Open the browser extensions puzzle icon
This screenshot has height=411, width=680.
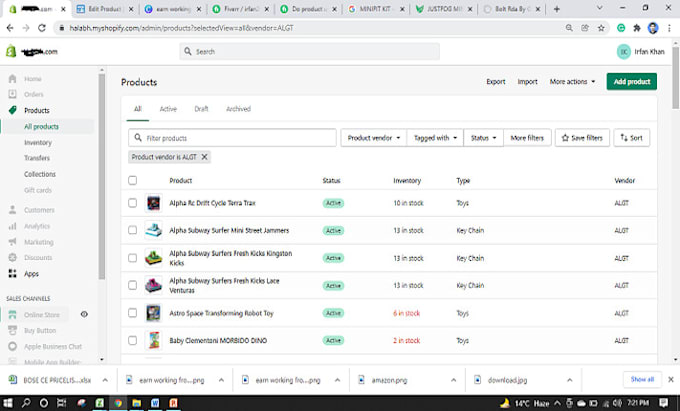637,28
